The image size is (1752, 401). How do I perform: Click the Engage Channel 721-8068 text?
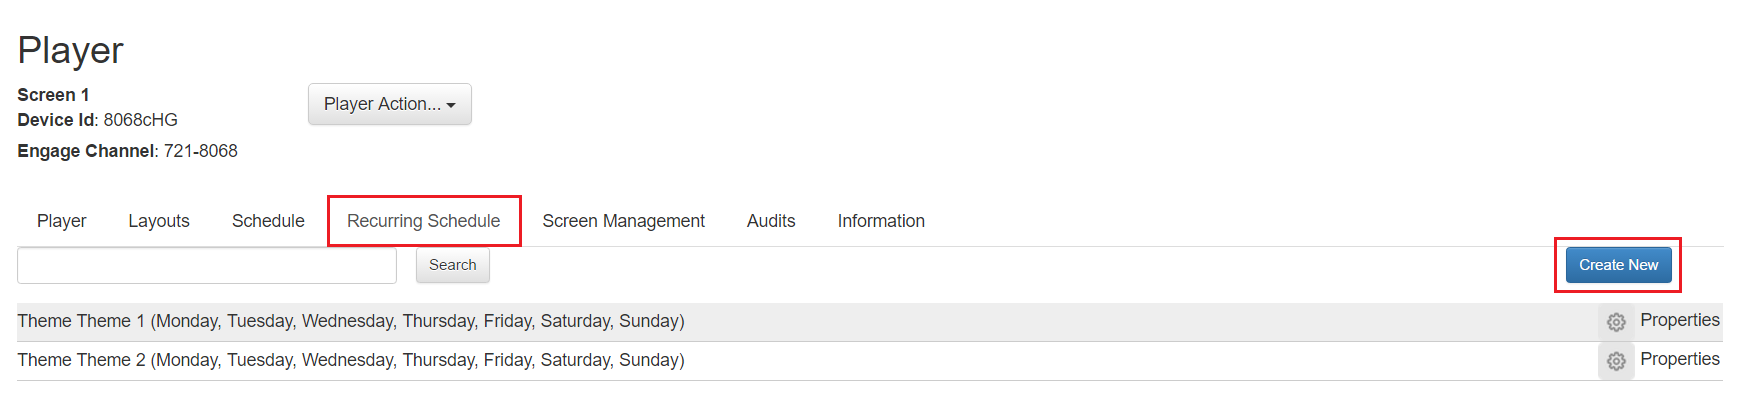point(127,151)
